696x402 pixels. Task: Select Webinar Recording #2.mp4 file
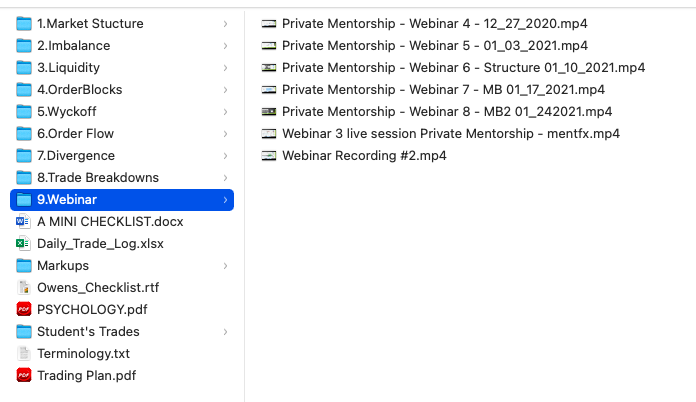pyautogui.click(x=364, y=155)
